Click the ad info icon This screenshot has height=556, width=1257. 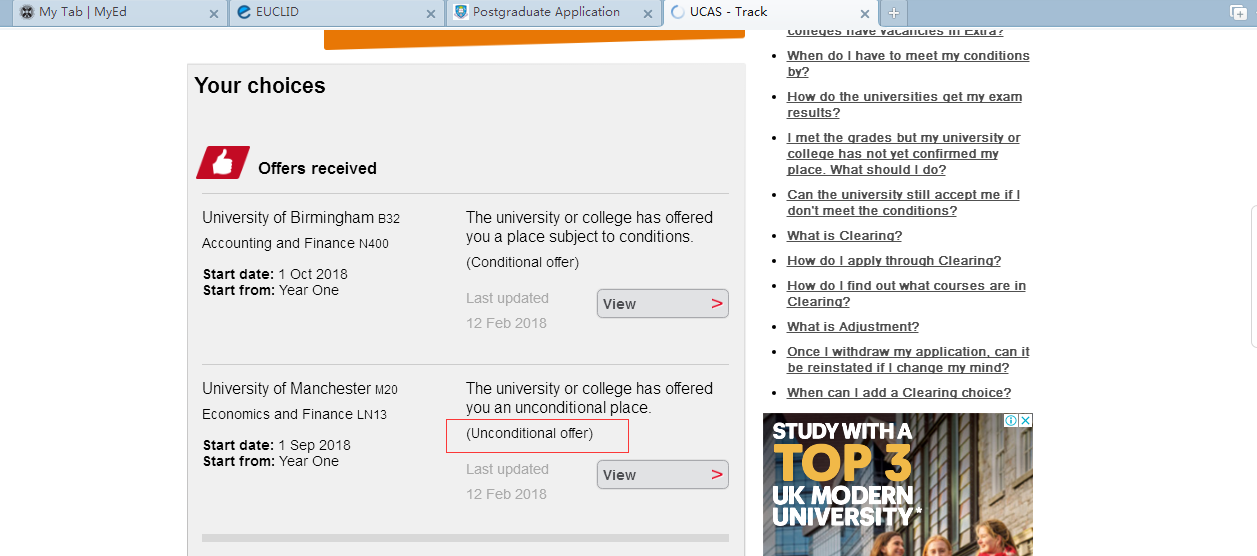(1011, 421)
